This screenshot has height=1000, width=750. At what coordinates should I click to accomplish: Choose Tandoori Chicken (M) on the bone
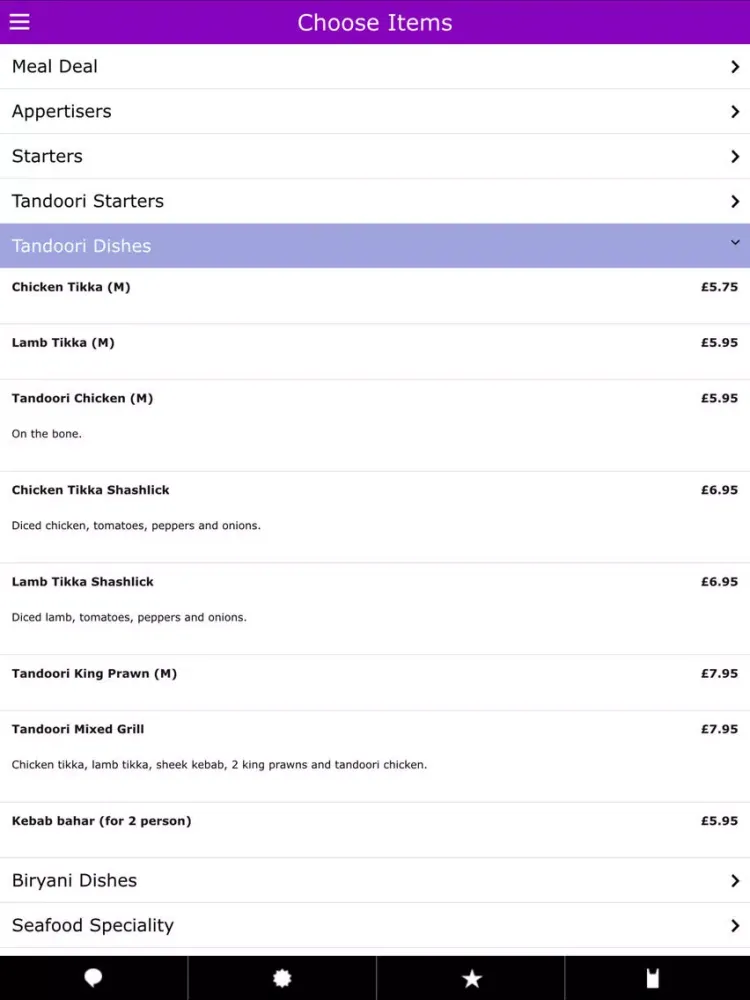pyautogui.click(x=375, y=425)
